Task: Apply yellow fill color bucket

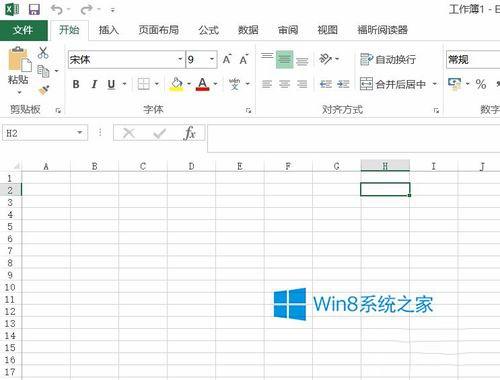Action: point(177,84)
